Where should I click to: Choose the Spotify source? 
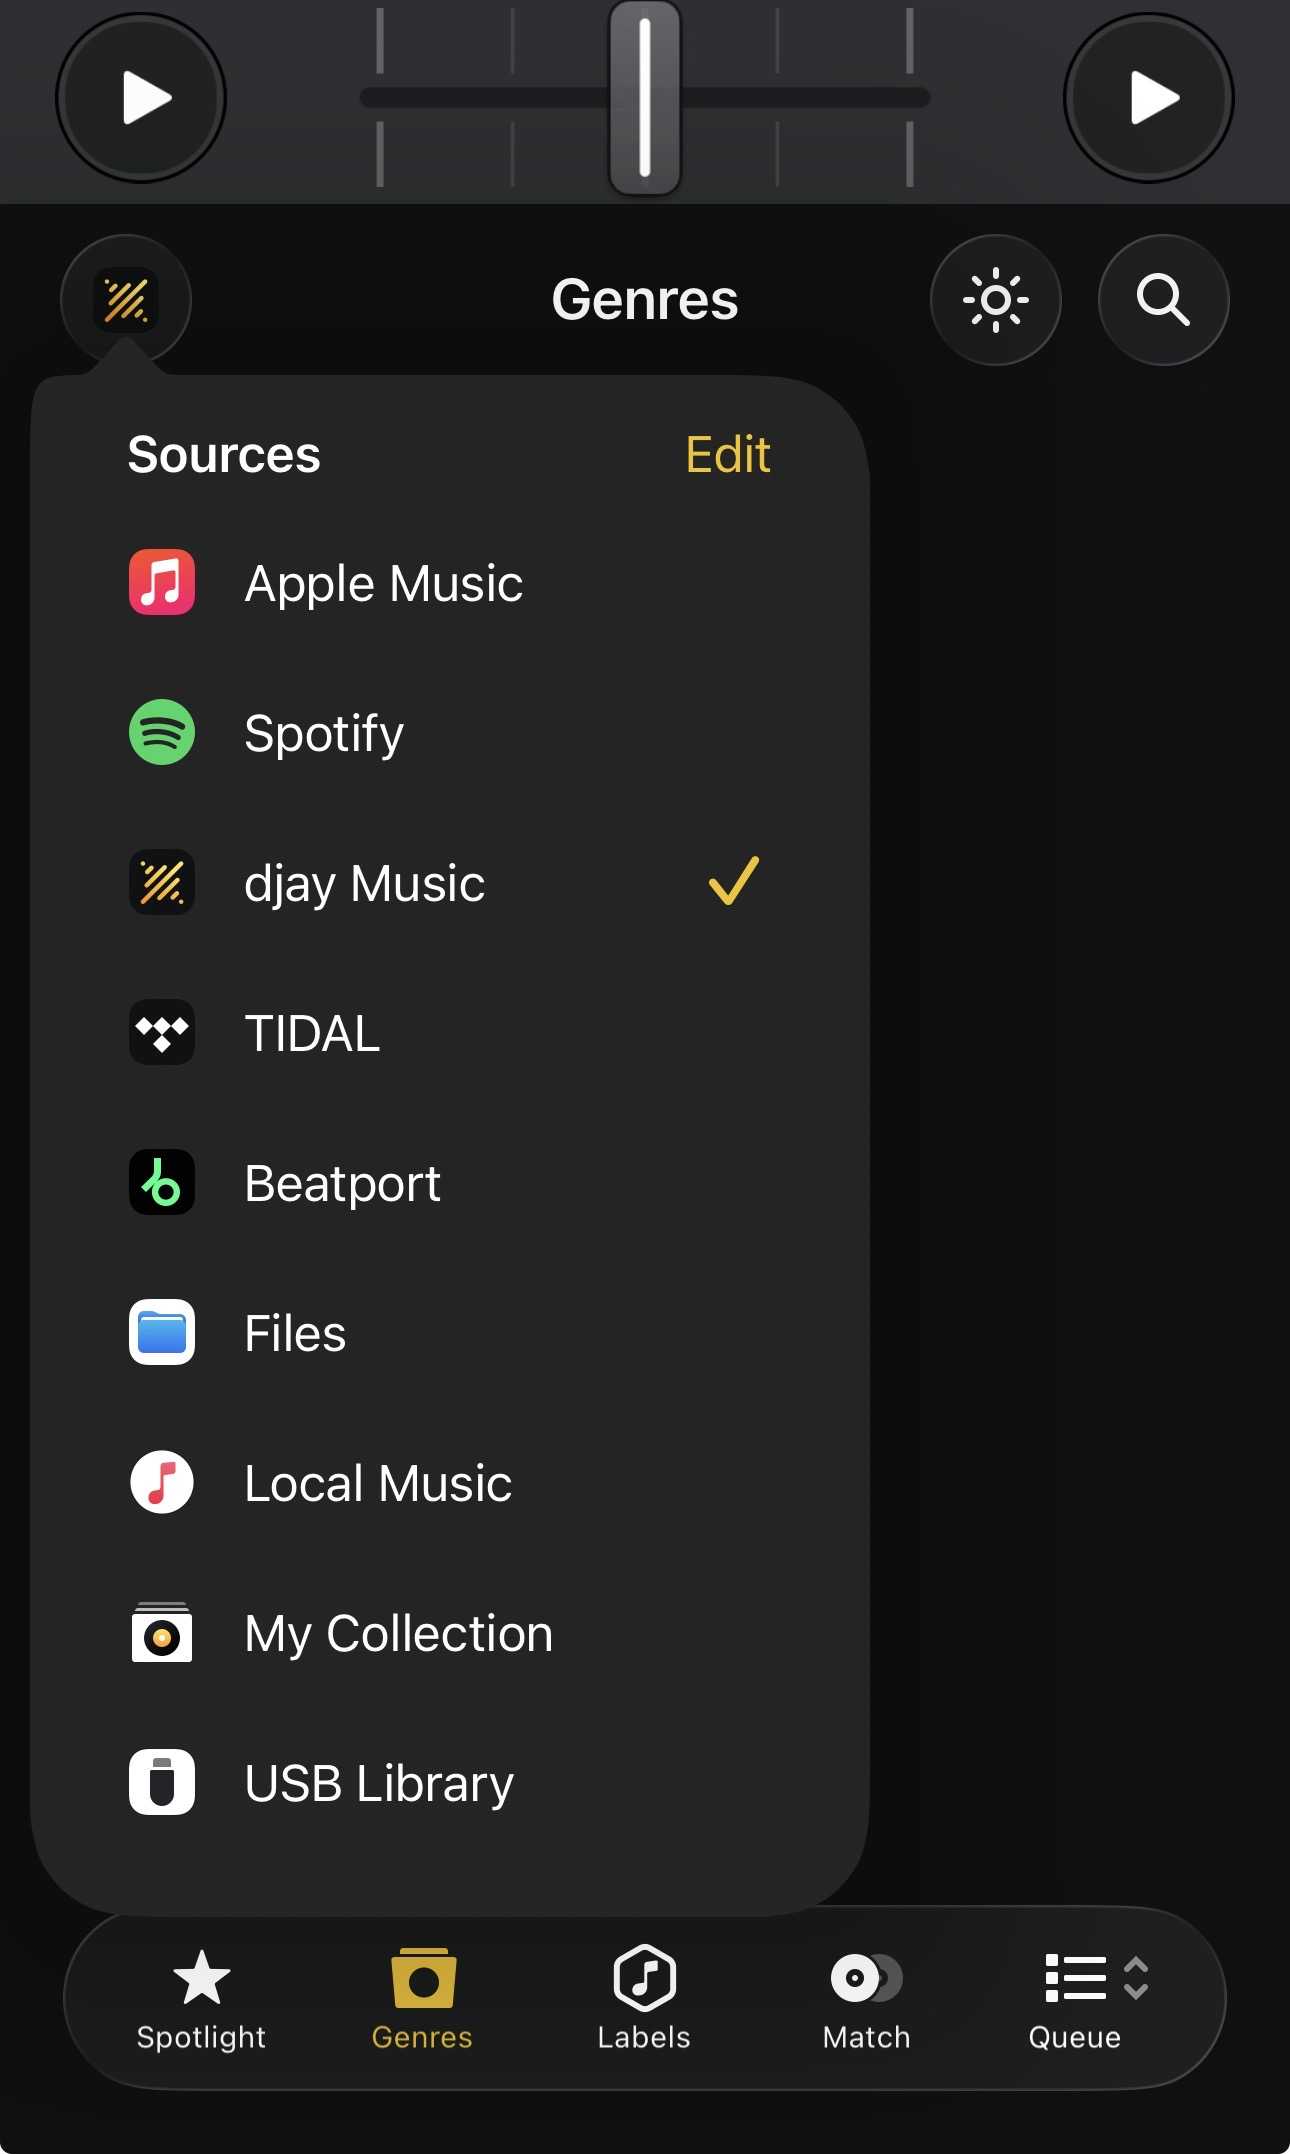point(324,733)
